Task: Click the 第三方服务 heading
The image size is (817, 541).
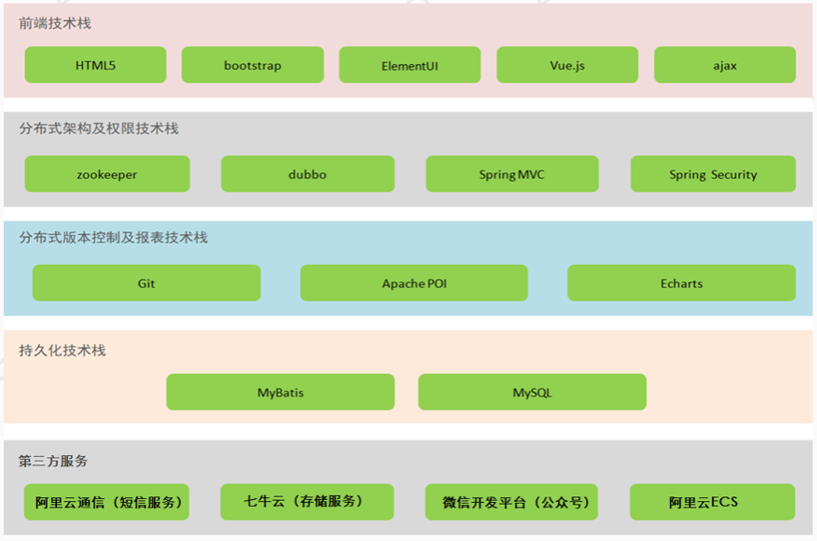Action: tap(53, 461)
